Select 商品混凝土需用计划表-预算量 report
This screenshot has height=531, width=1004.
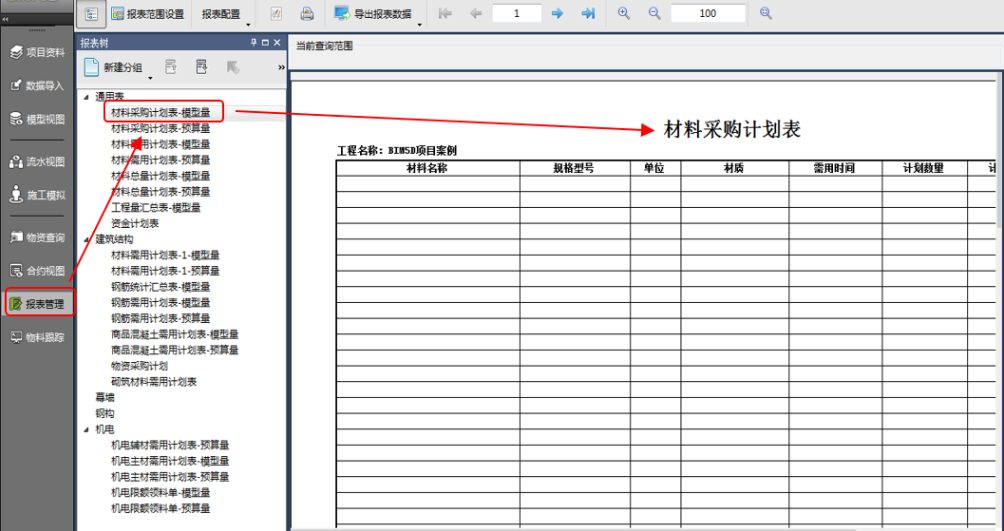[x=175, y=350]
